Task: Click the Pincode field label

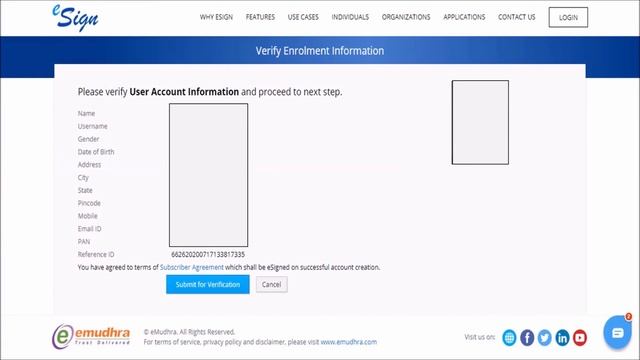Action: point(89,203)
